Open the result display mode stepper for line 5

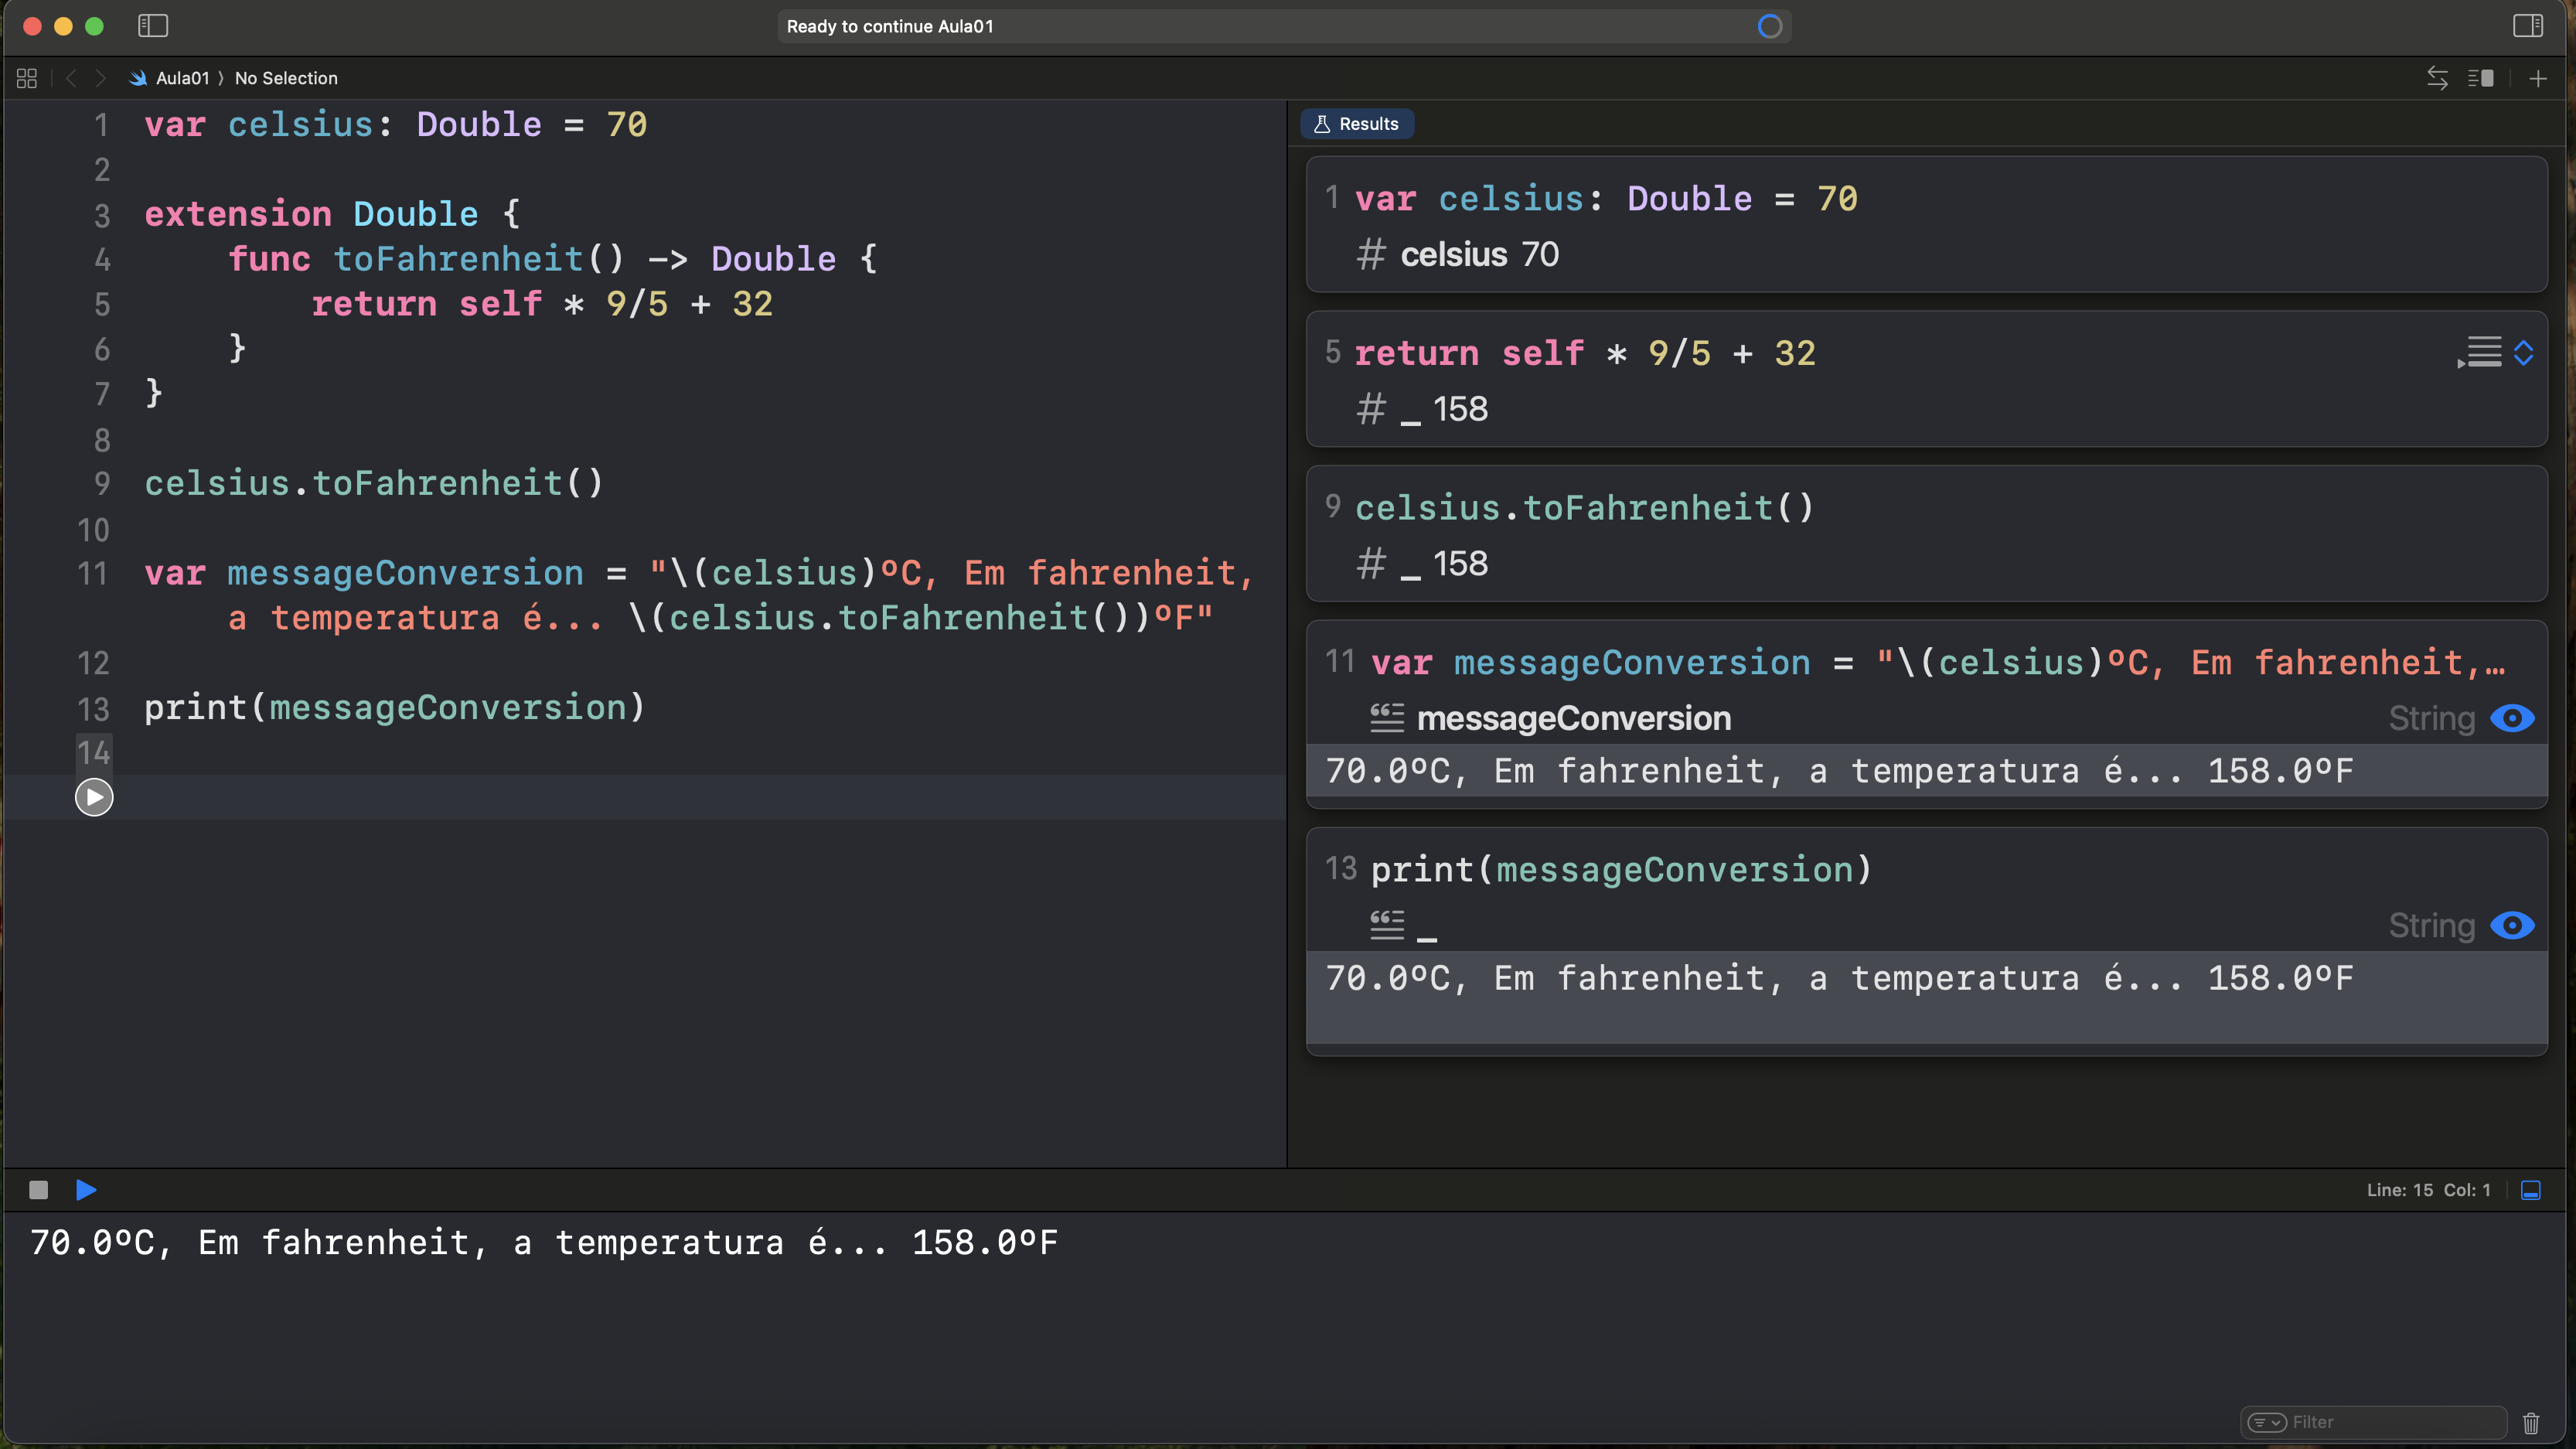2524,353
